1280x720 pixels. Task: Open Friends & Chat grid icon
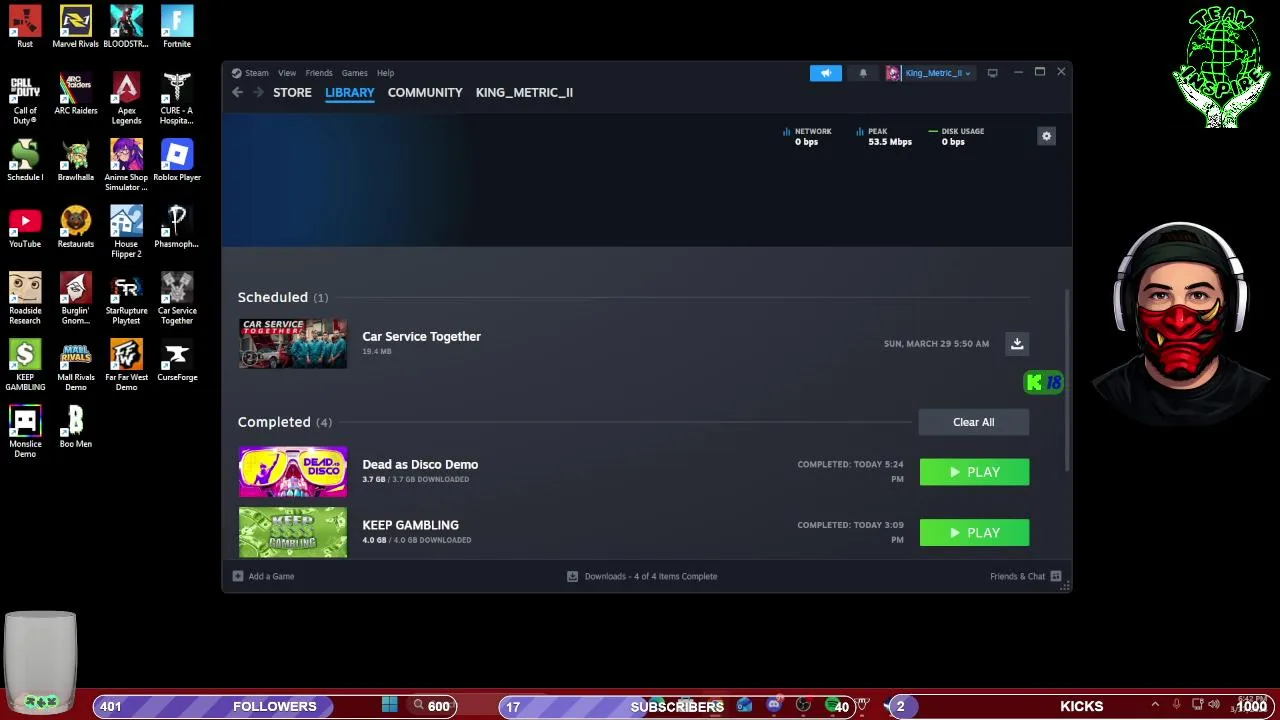click(x=1056, y=576)
